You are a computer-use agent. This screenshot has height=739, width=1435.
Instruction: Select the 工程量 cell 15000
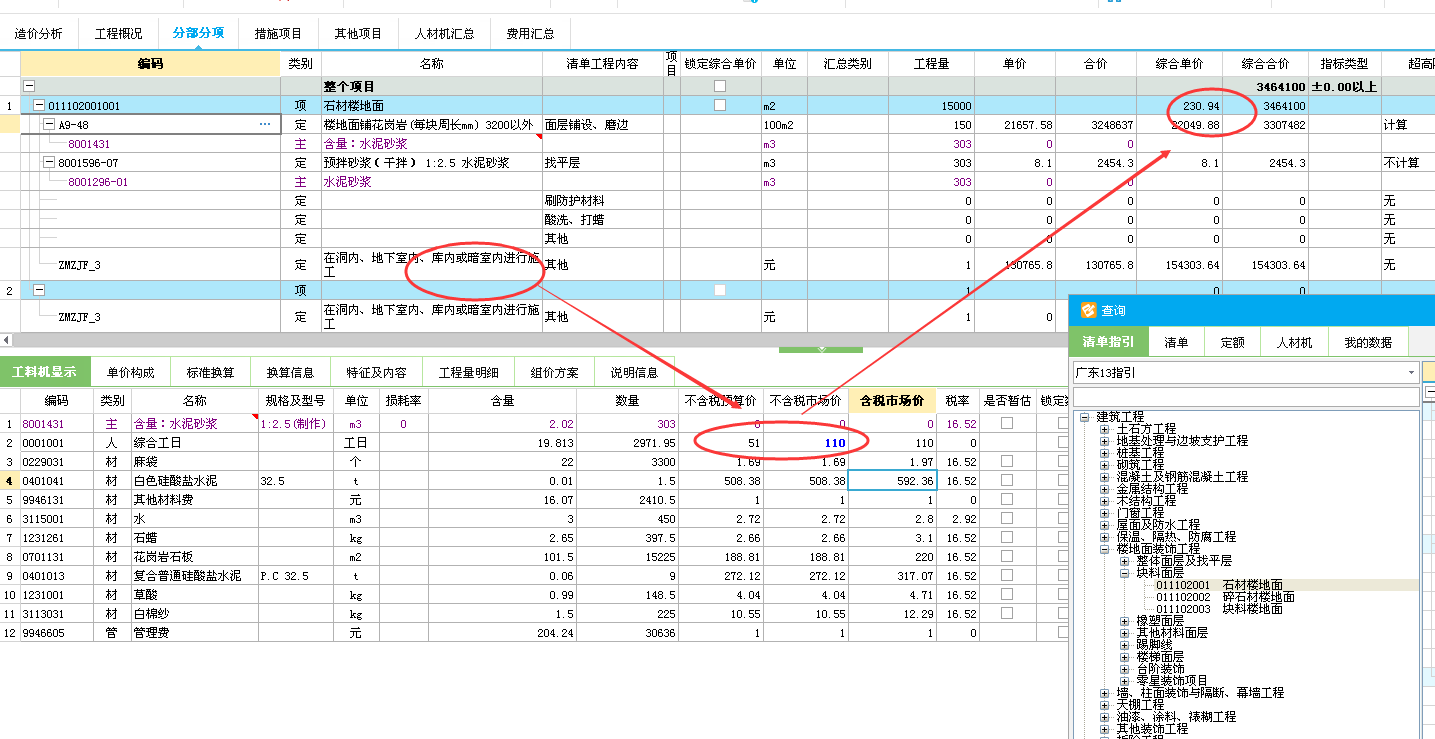[x=931, y=105]
